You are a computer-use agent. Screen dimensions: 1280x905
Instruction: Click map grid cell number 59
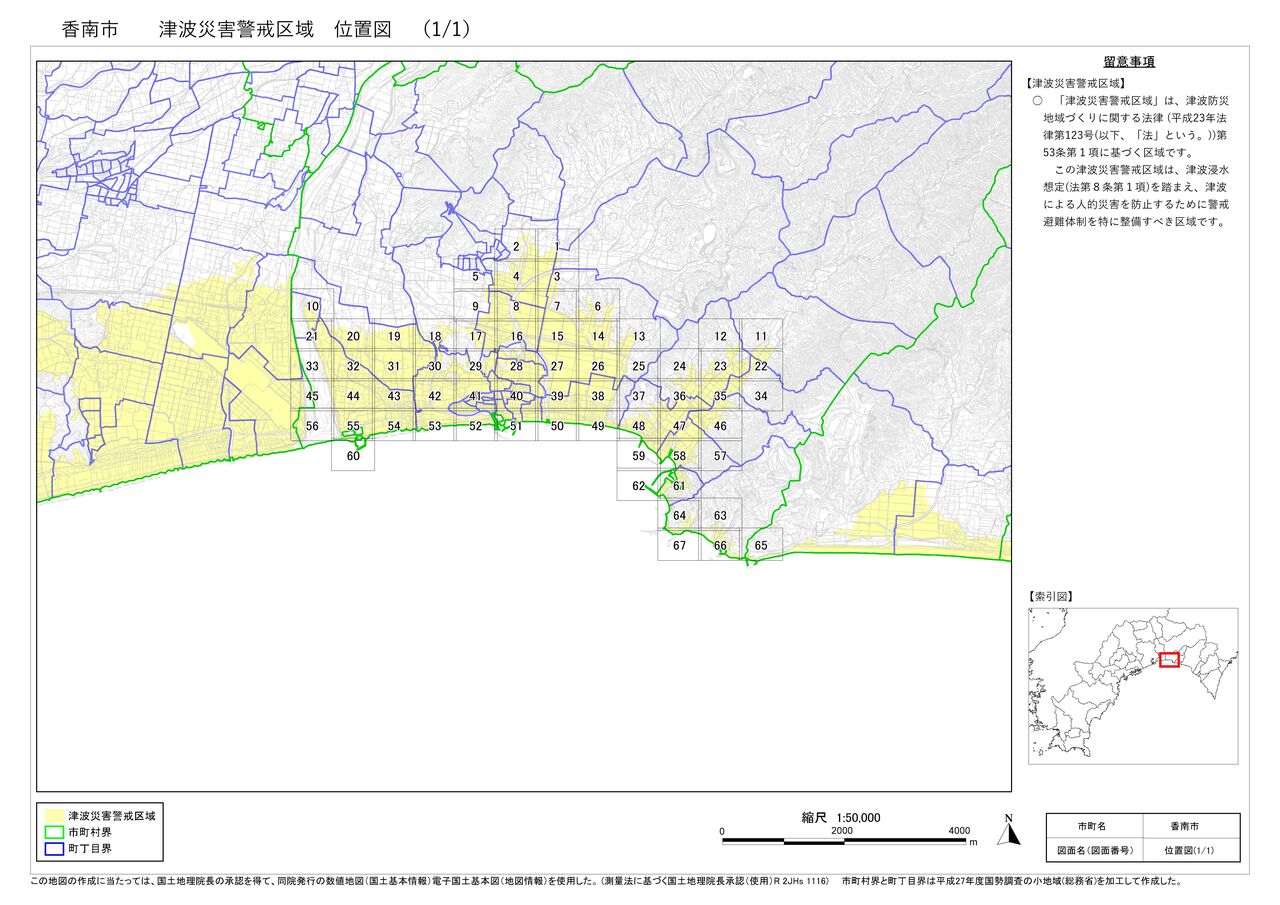[639, 456]
